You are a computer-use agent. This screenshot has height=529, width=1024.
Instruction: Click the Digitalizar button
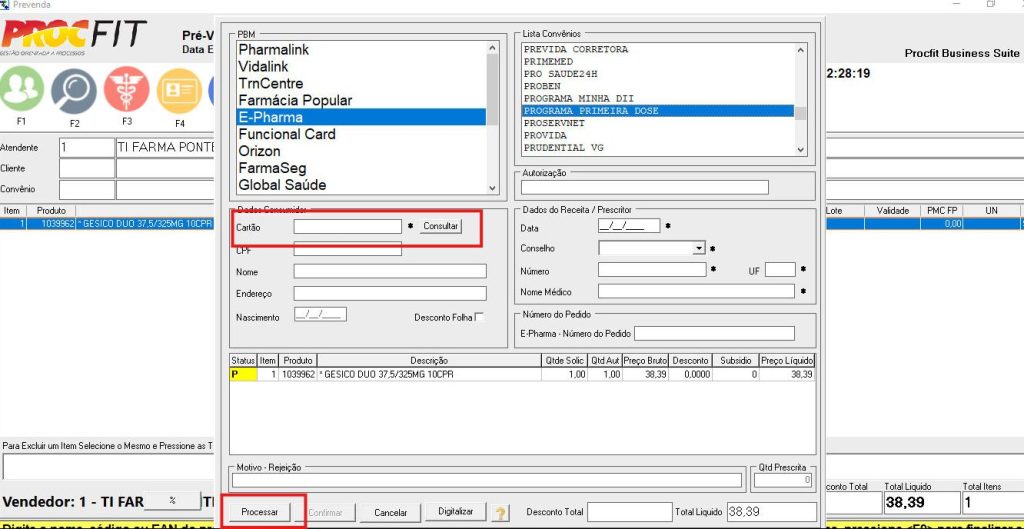(456, 512)
